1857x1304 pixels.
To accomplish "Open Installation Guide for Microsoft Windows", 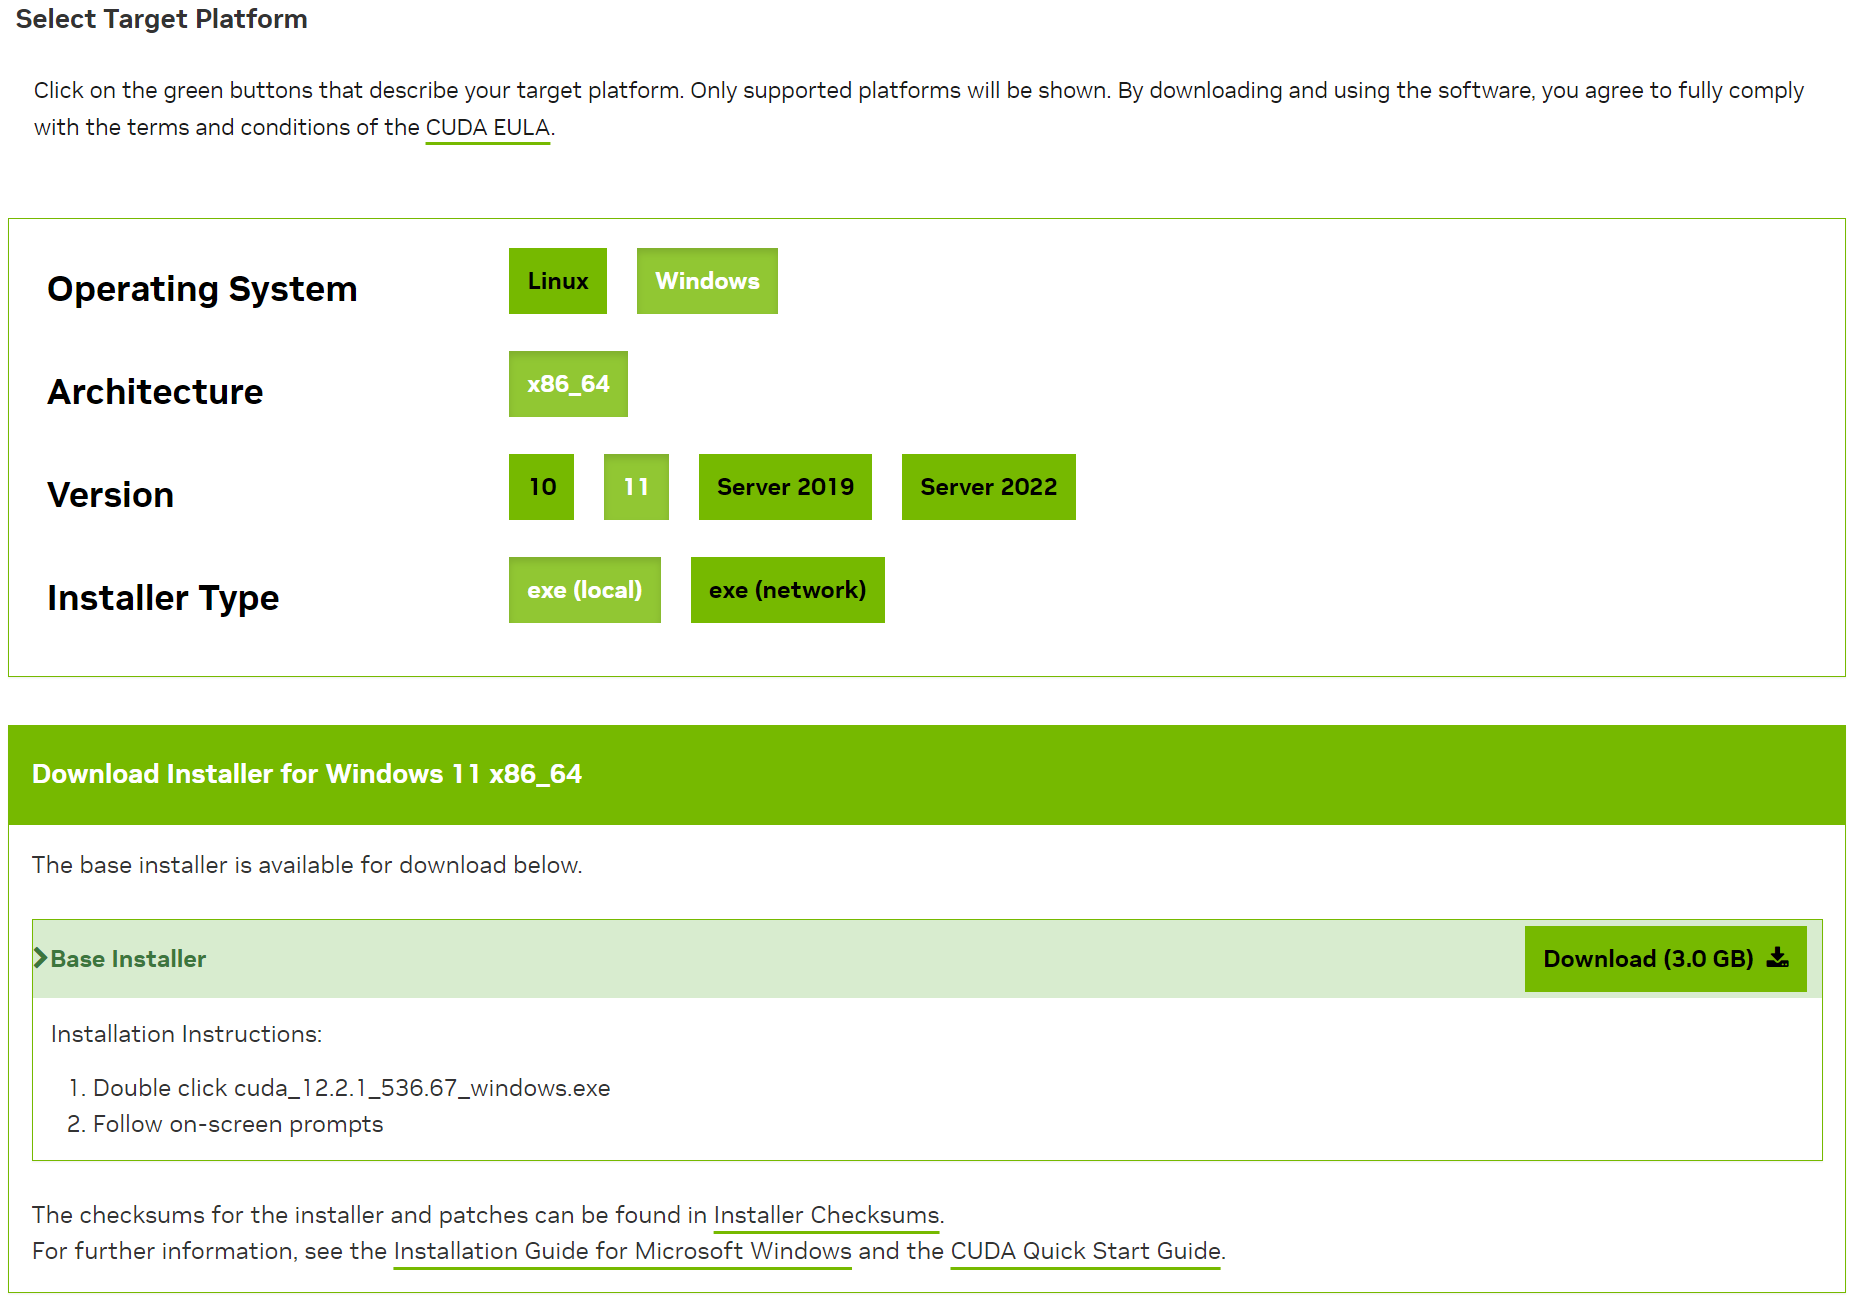I will 623,1251.
